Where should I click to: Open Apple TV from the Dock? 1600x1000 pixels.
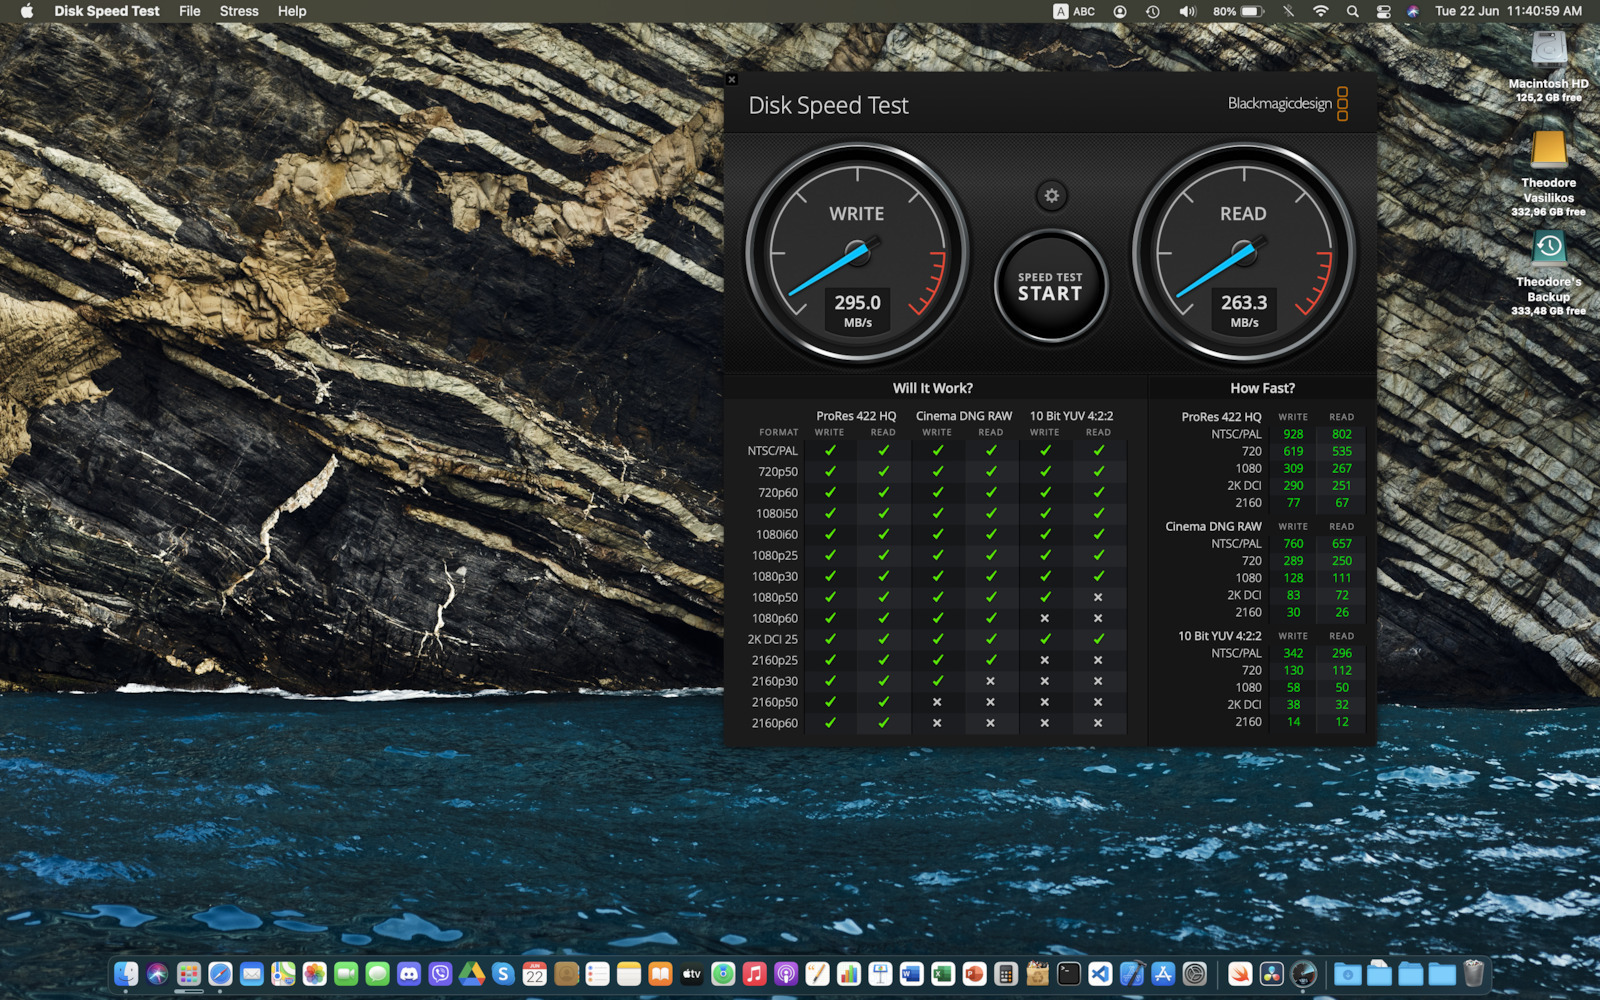point(692,973)
